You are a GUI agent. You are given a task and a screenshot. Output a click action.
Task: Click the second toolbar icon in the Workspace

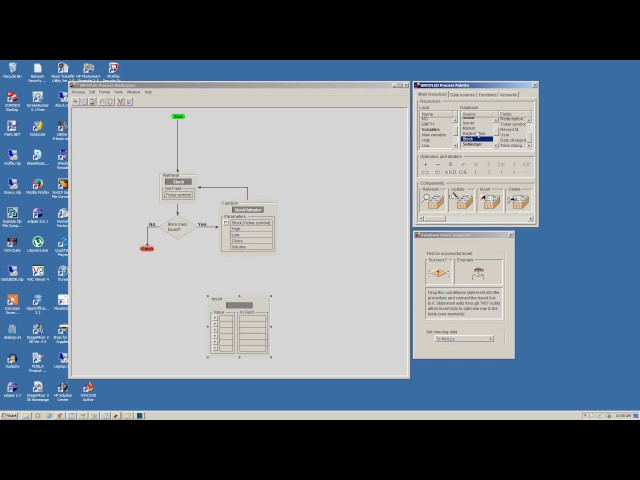84,101
